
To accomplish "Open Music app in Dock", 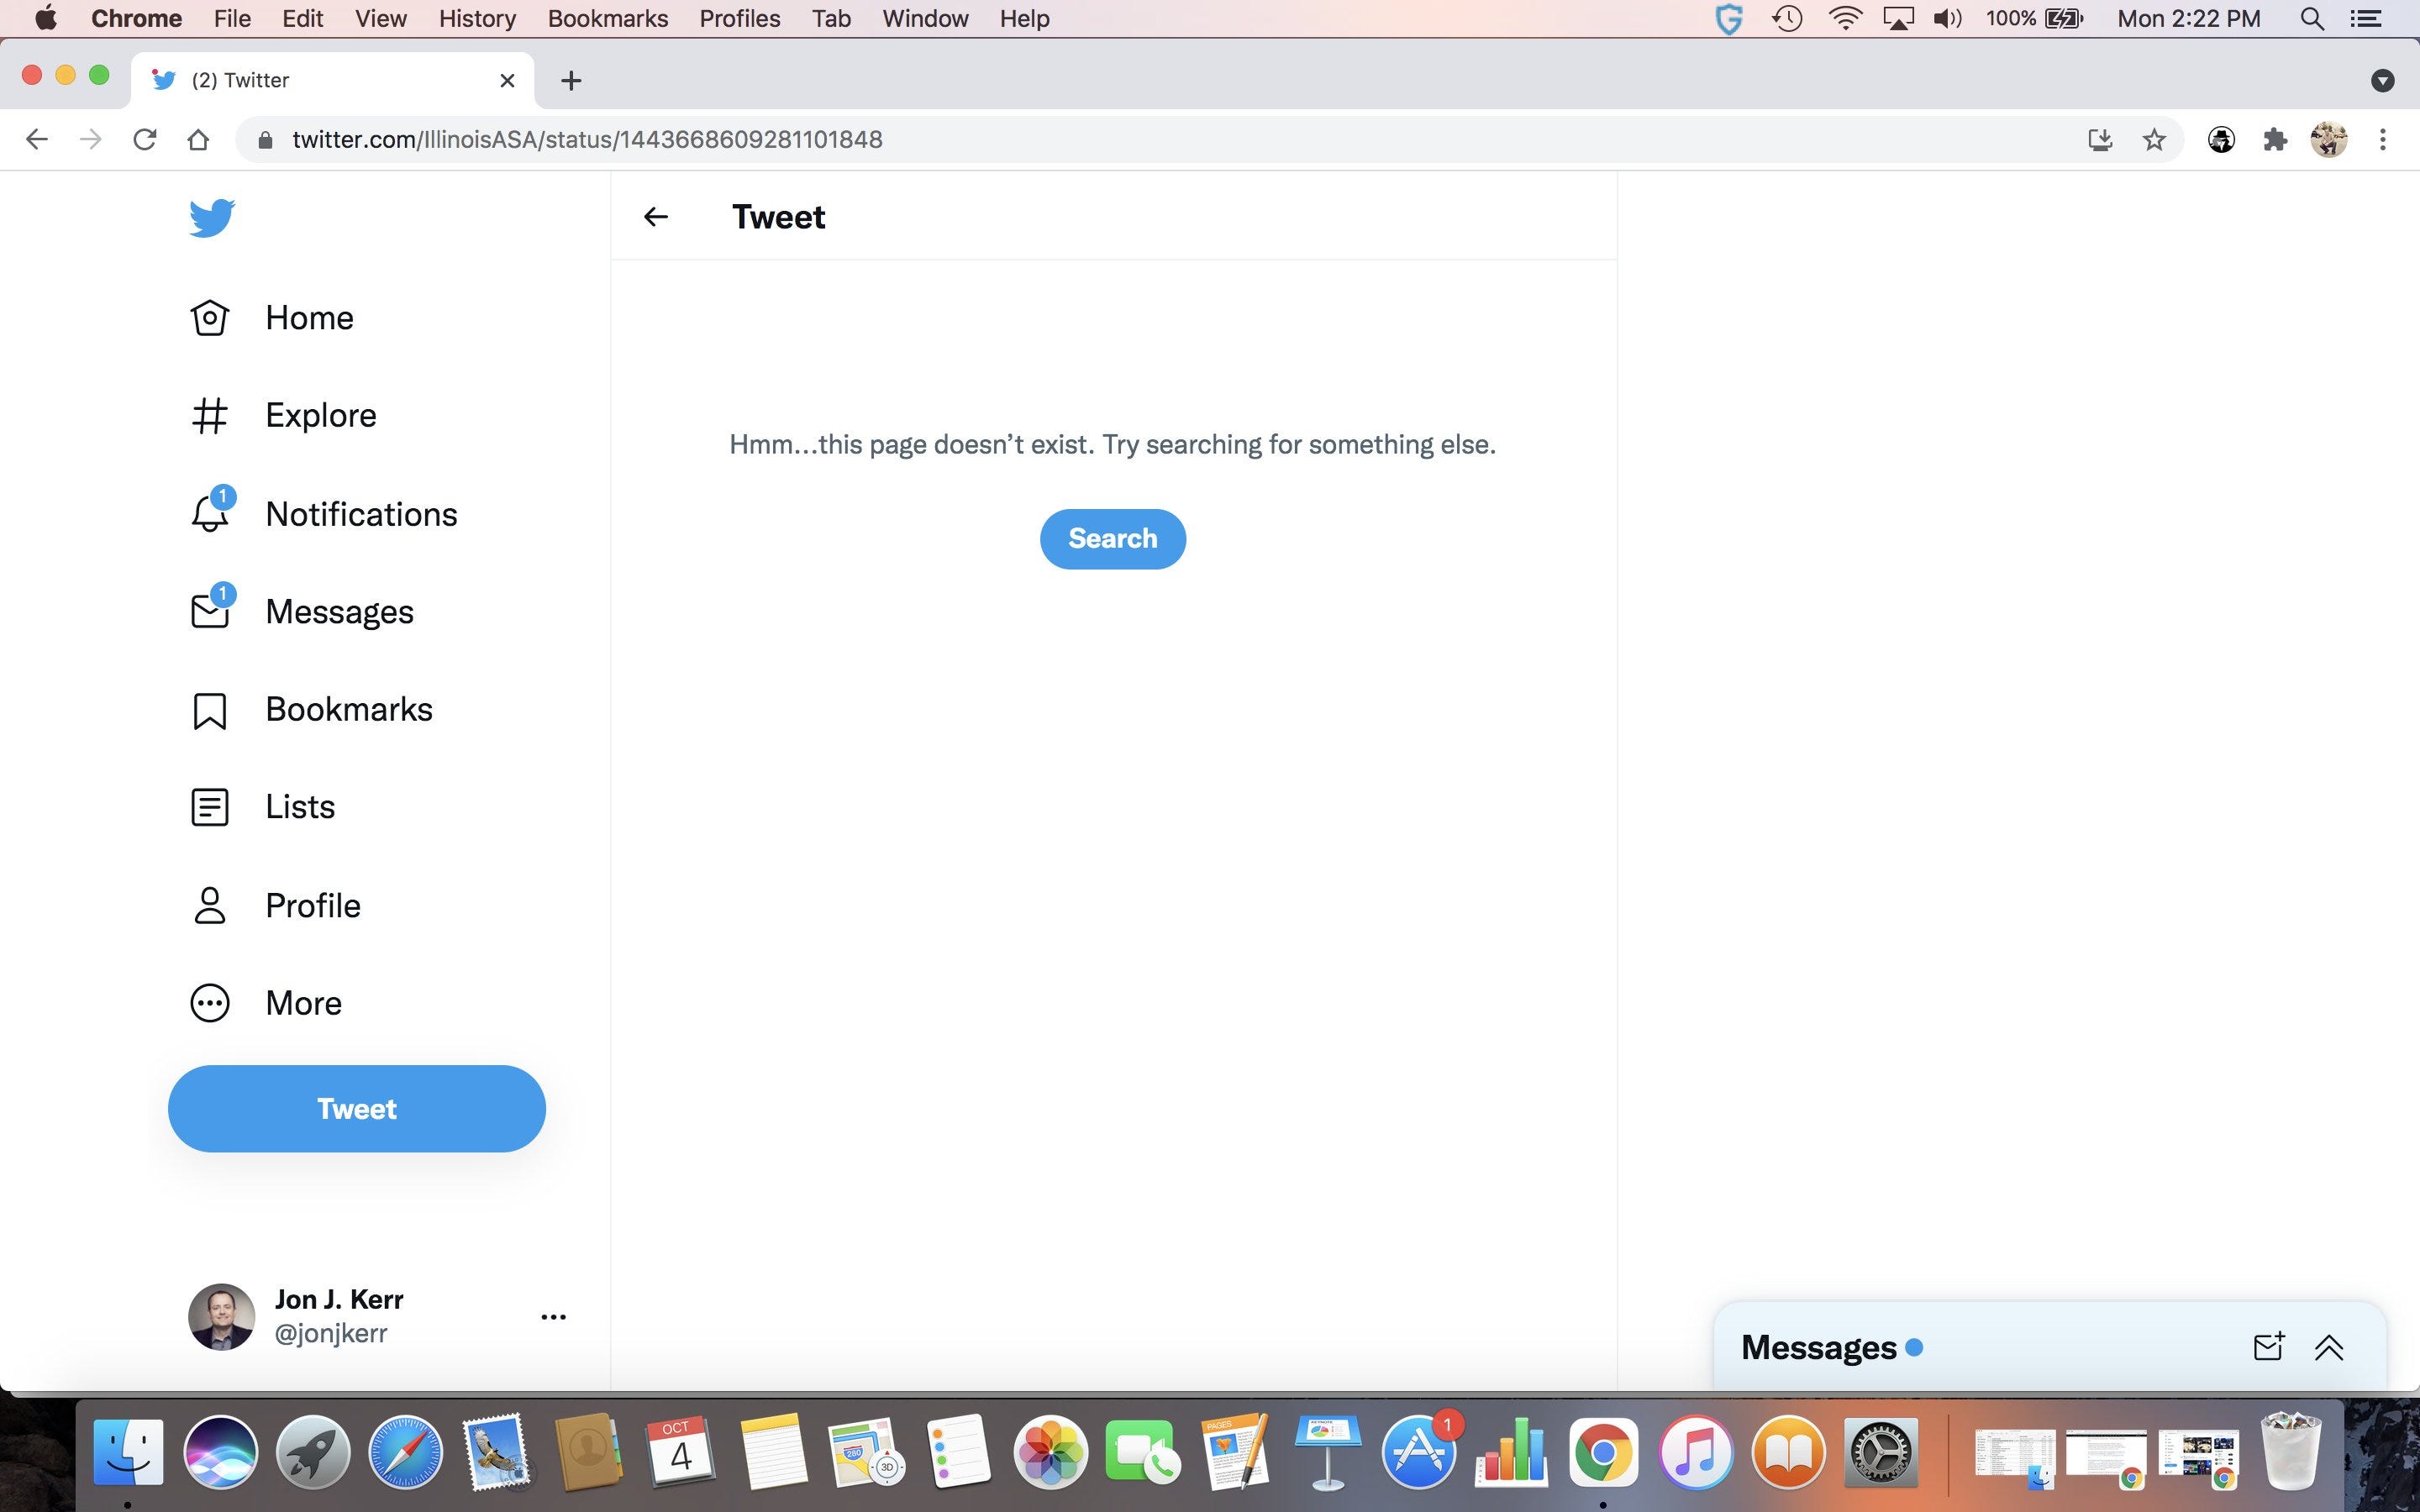I will coord(1696,1452).
